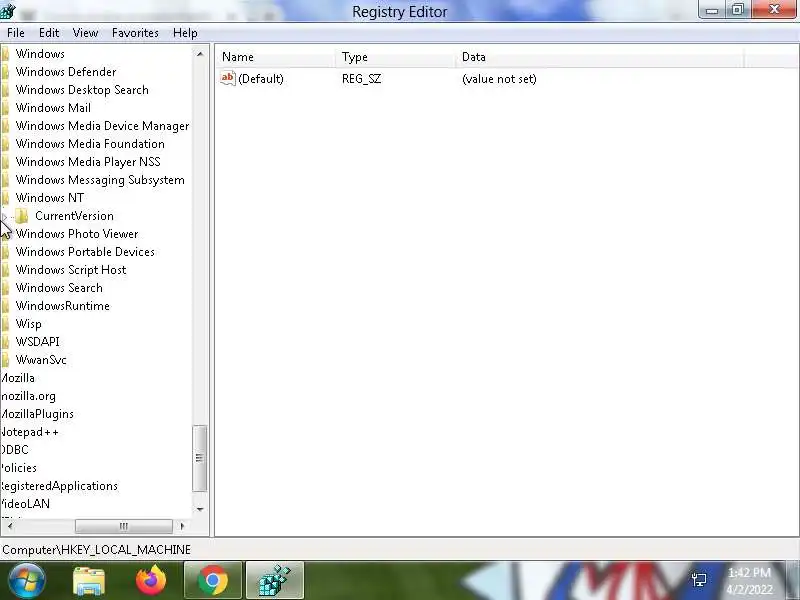Image resolution: width=800 pixels, height=600 pixels.
Task: Select the mozilla.org key
Action: [28, 396]
